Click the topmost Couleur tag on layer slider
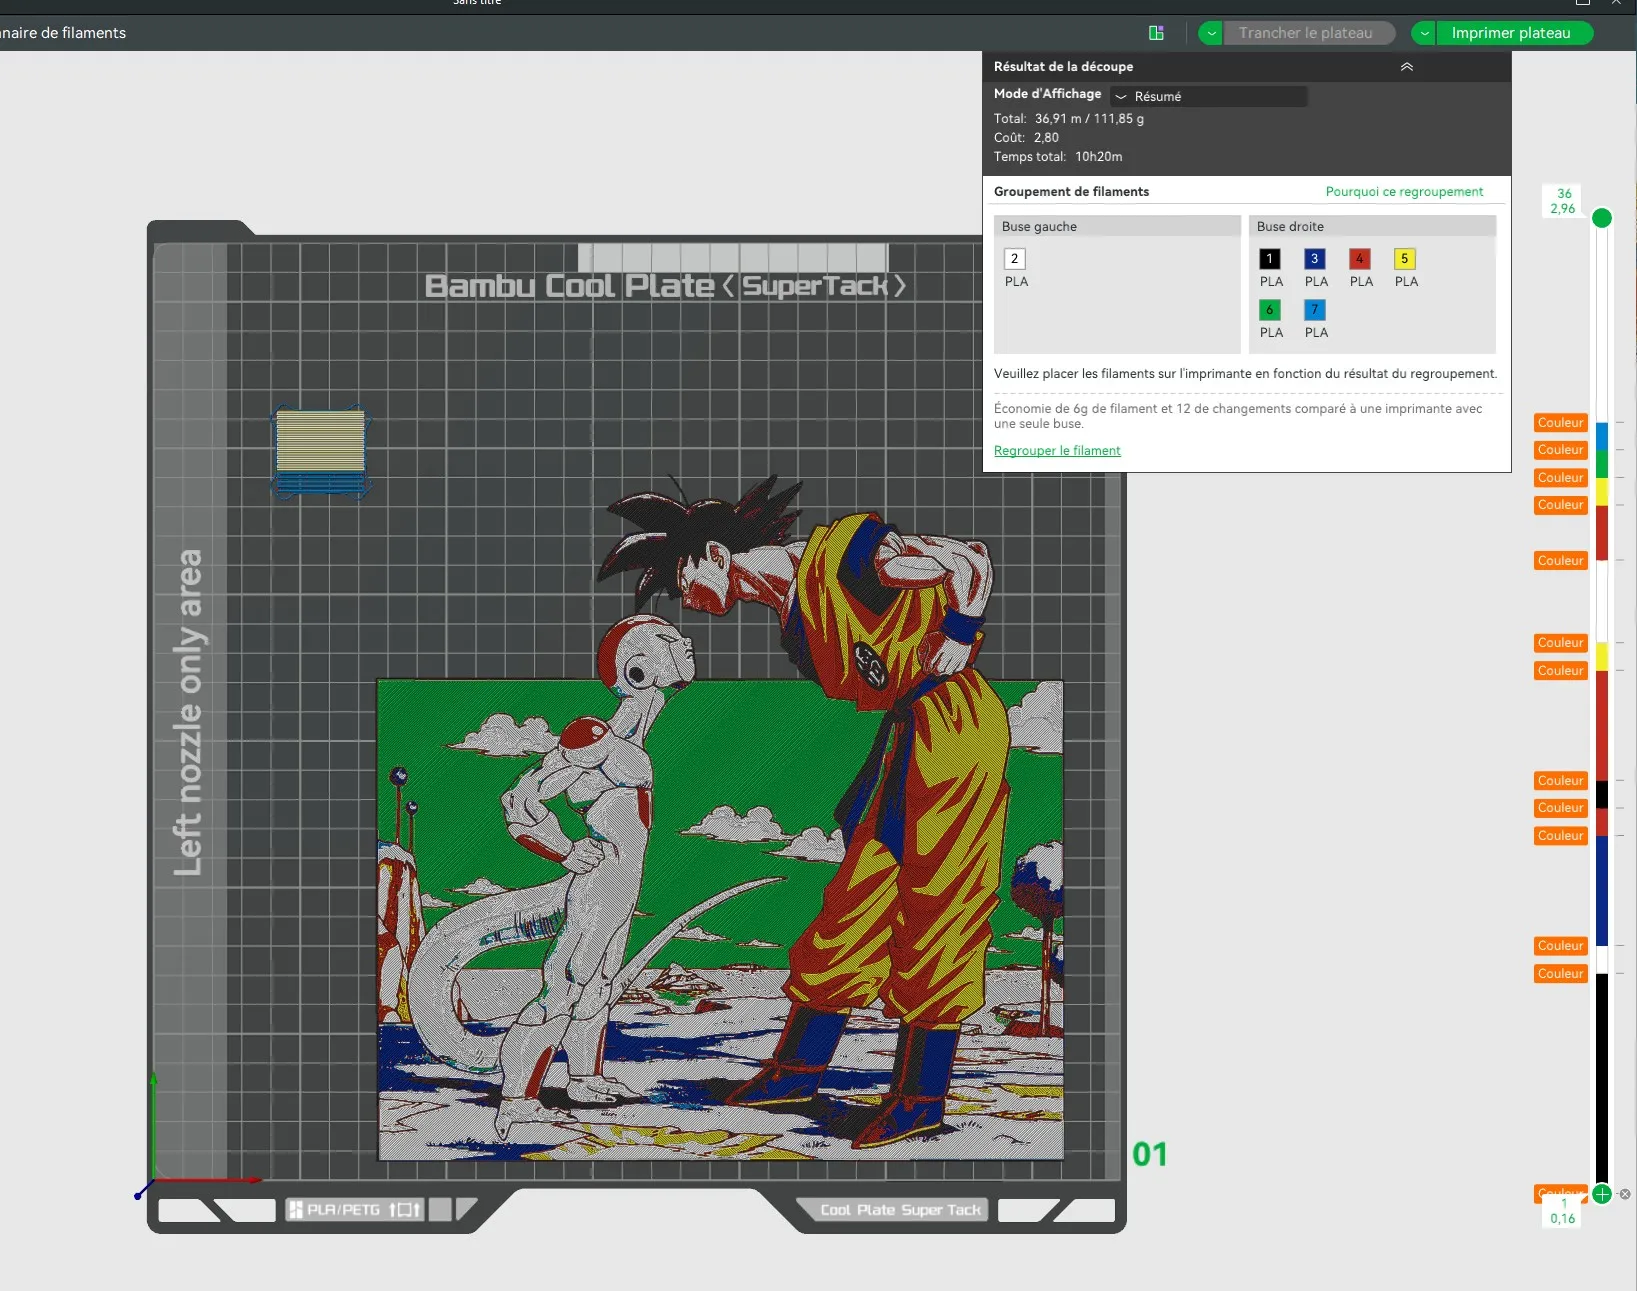1637x1291 pixels. point(1561,423)
